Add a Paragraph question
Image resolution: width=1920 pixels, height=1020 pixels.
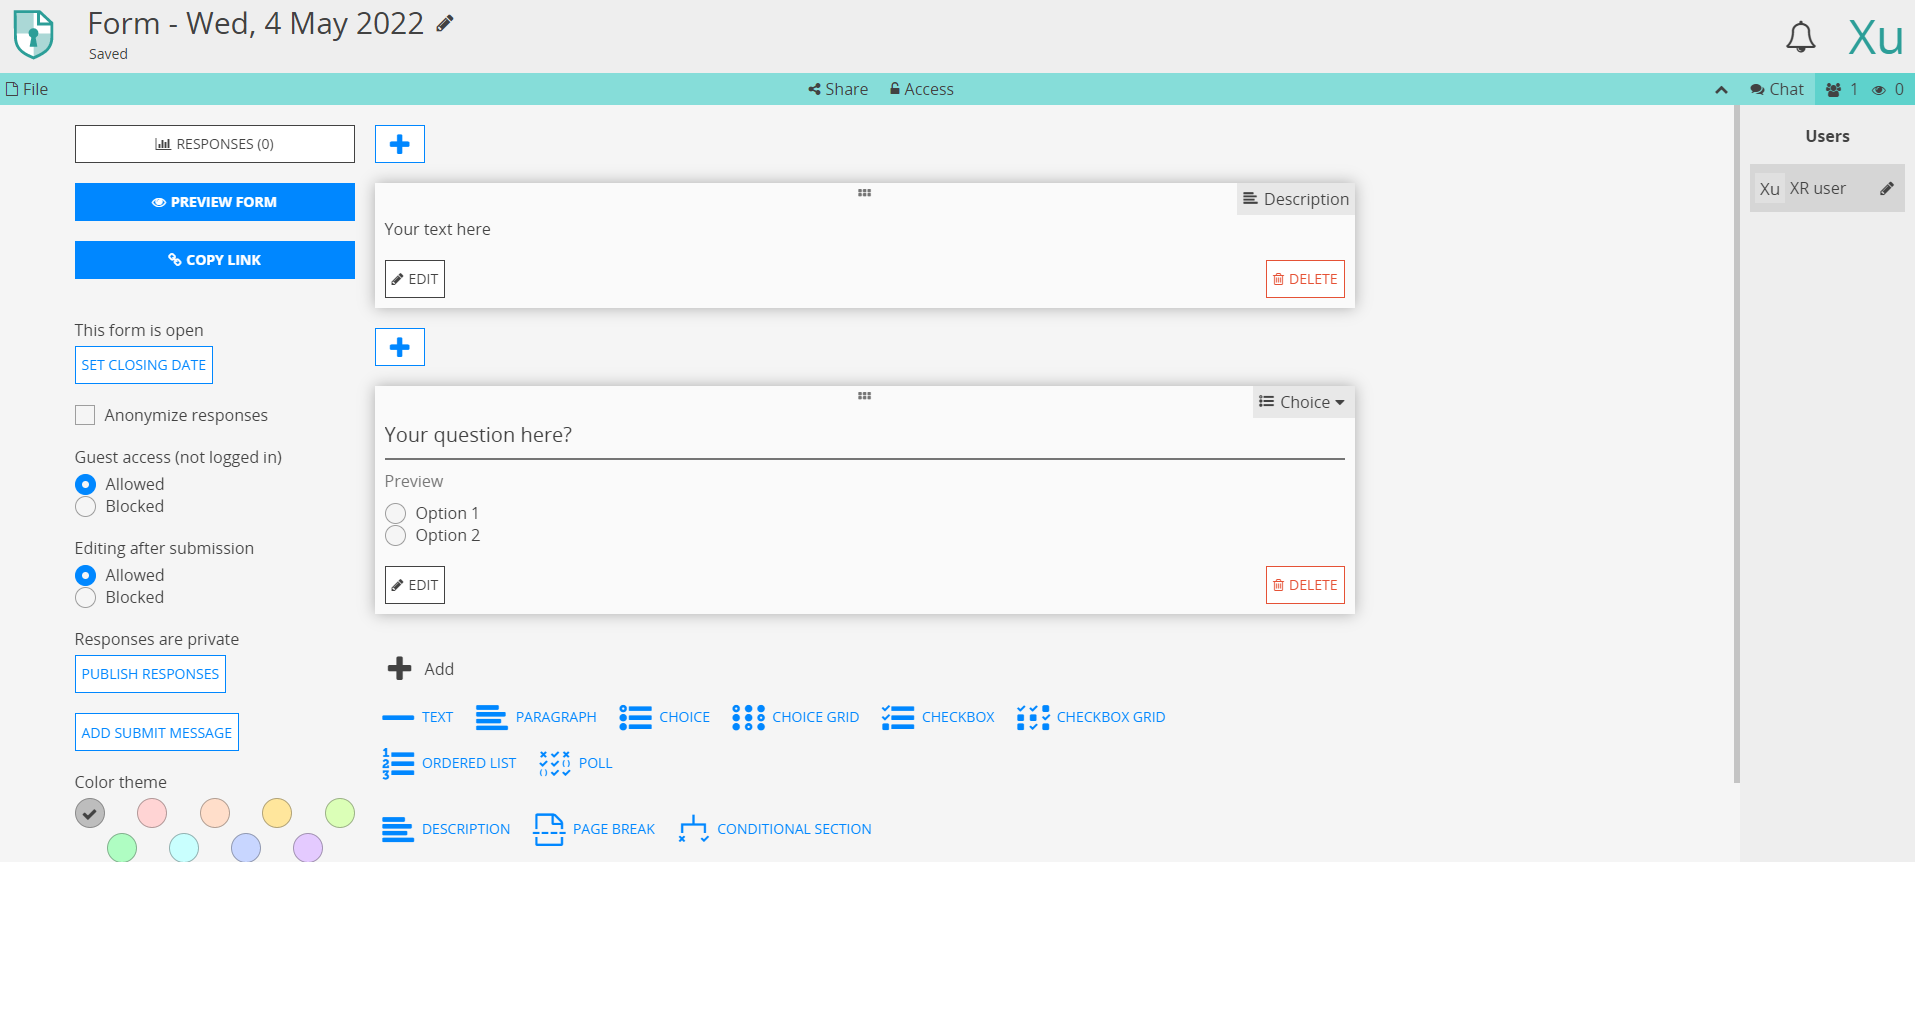click(x=536, y=717)
